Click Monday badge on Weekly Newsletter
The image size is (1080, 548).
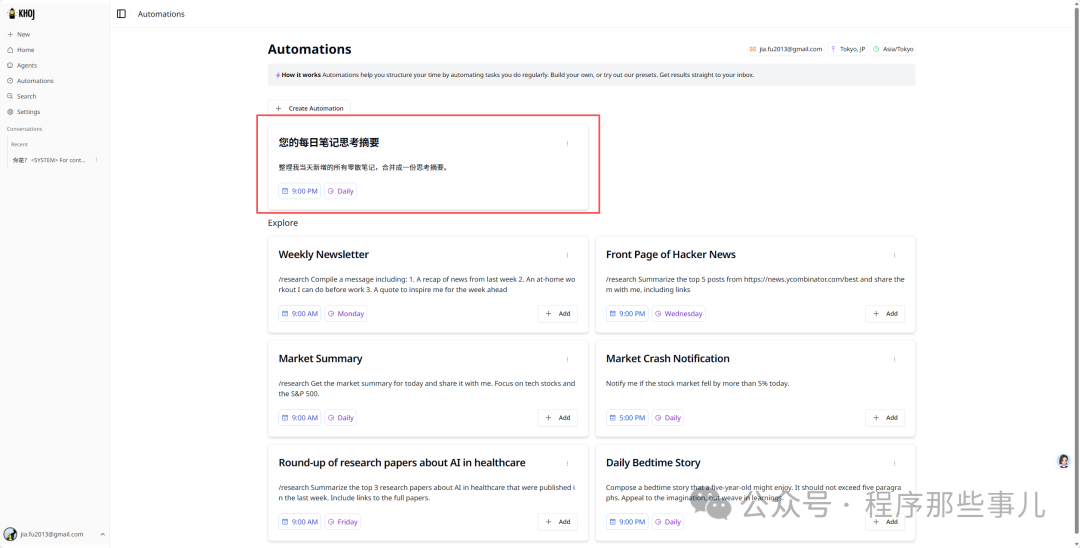point(346,313)
